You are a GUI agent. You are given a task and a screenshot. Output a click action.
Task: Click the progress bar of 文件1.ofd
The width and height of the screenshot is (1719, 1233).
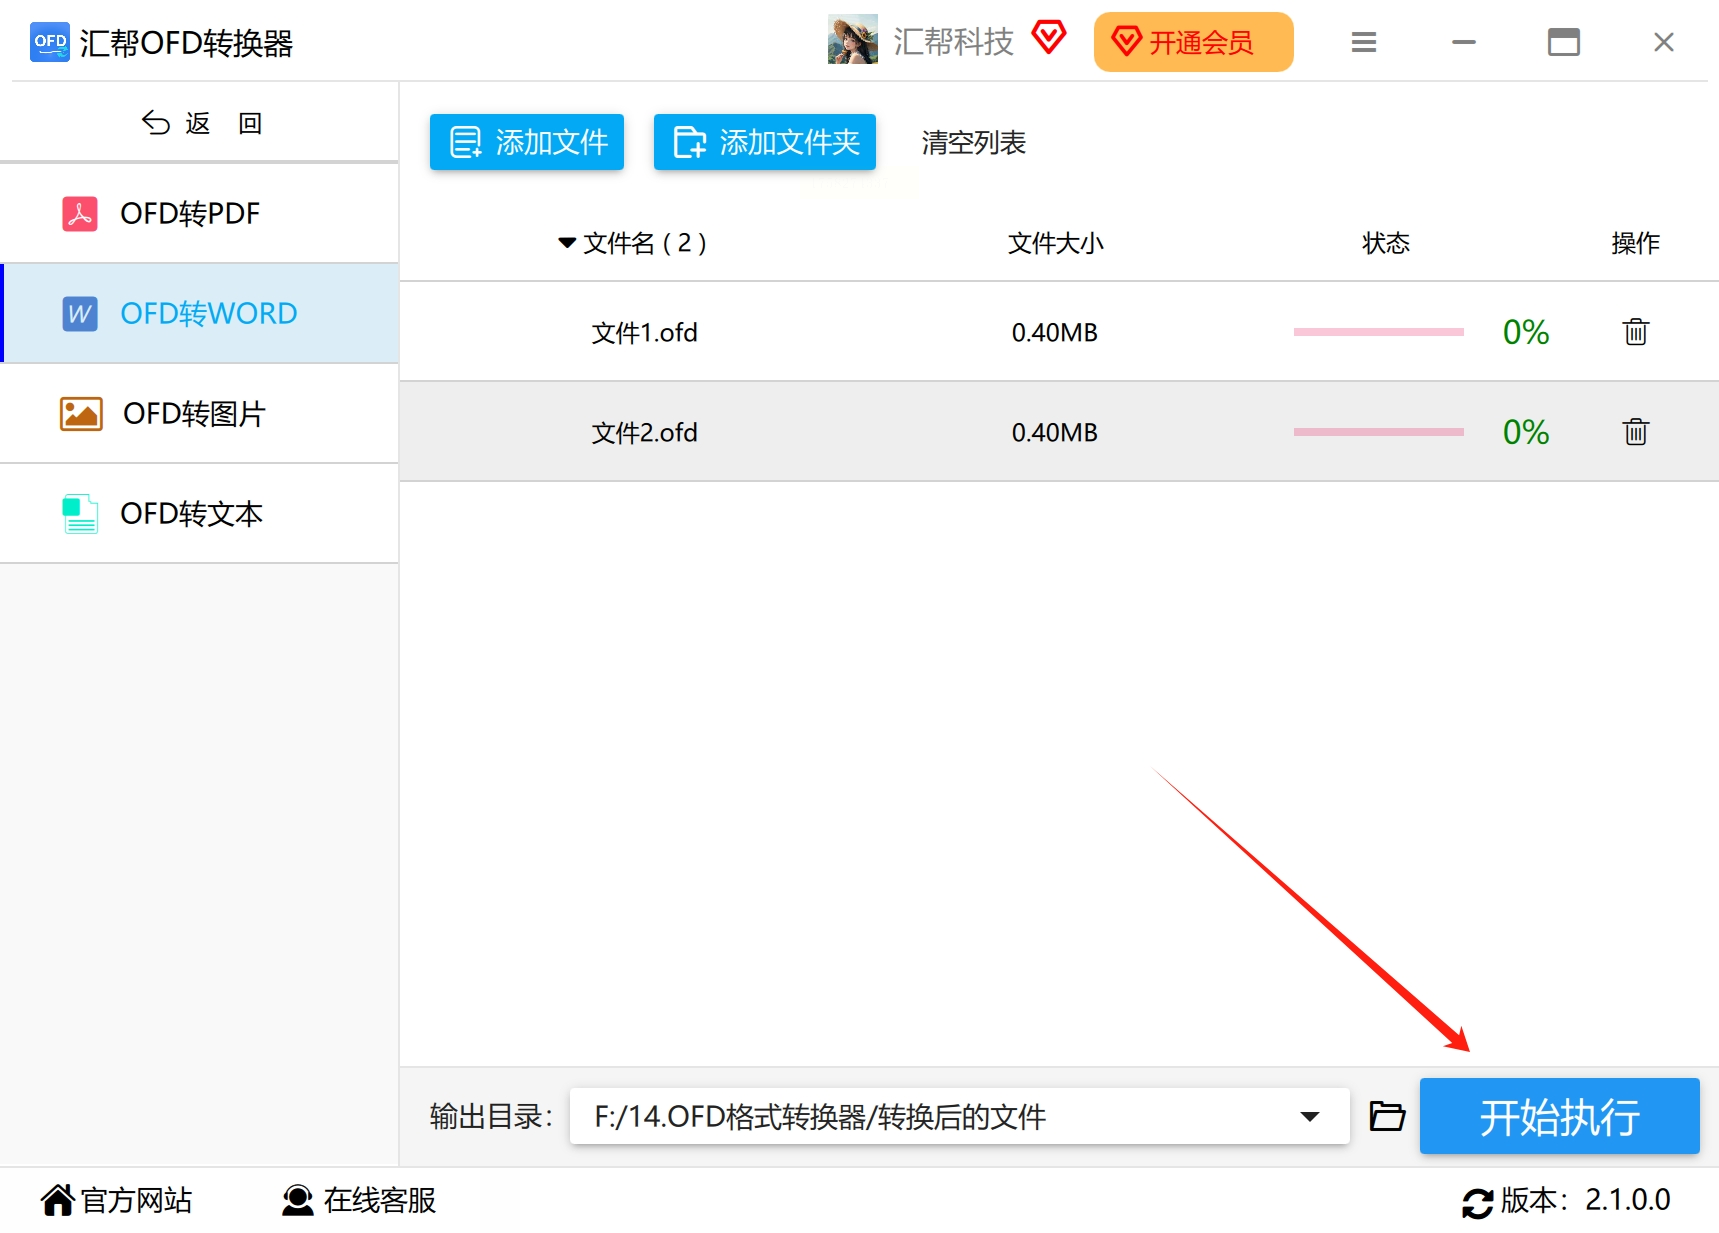pos(1378,332)
